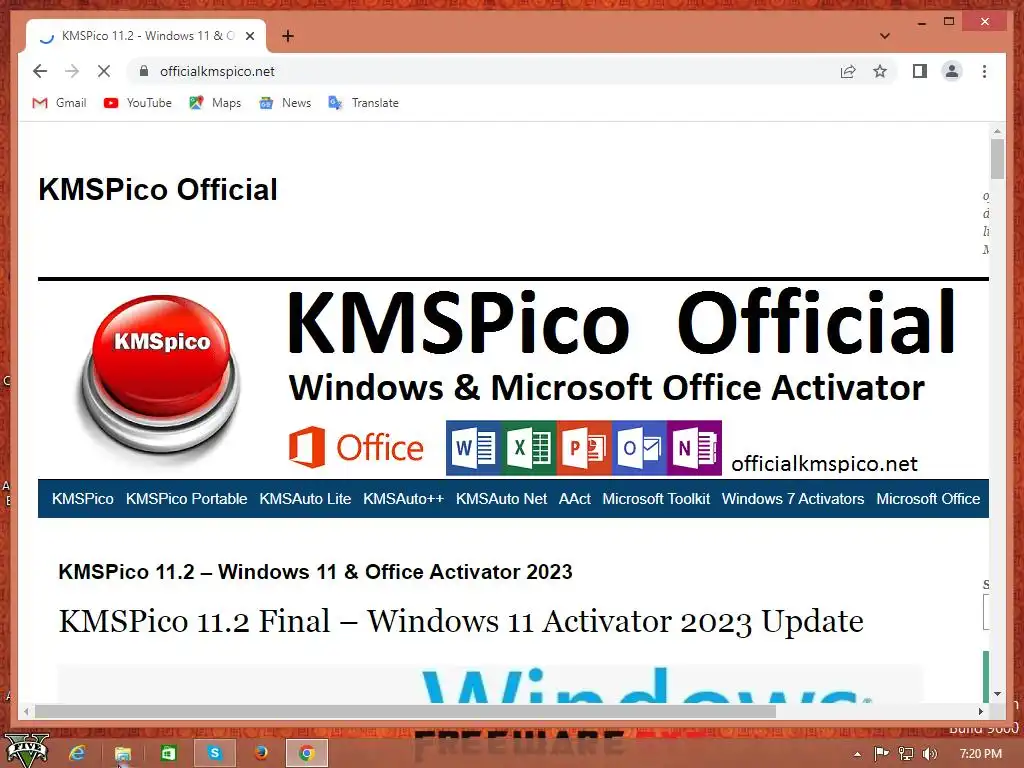This screenshot has height=768, width=1024.
Task: Click the GTA V taskbar icon
Action: click(x=26, y=752)
